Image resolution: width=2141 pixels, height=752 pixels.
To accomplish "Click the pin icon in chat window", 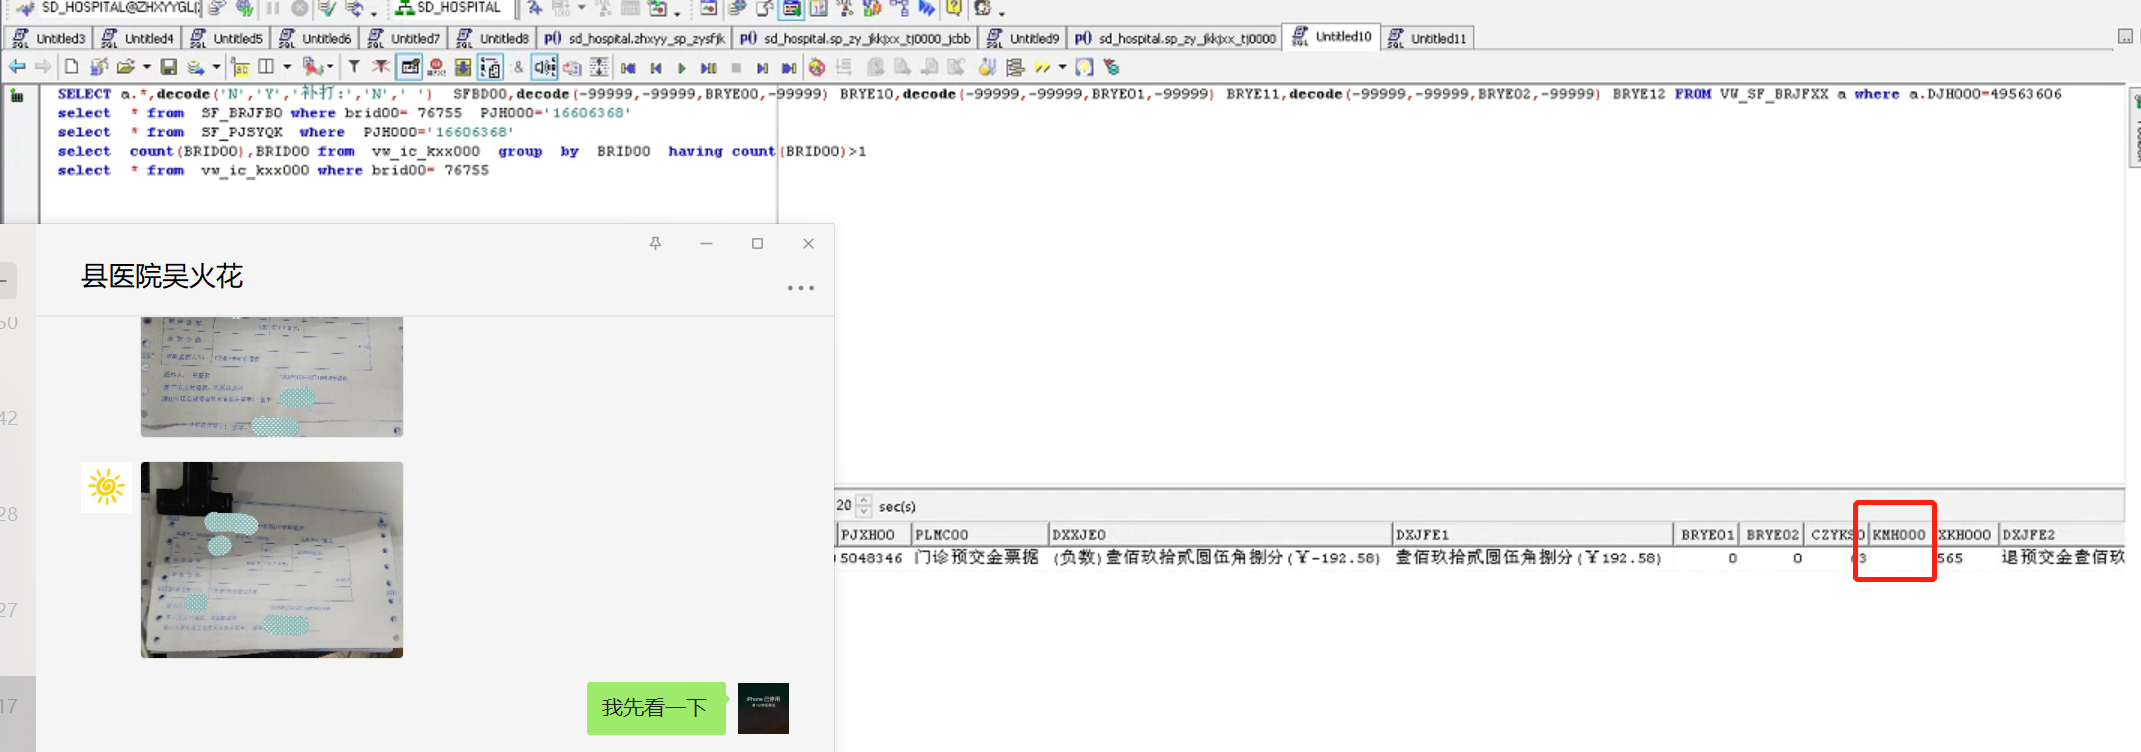I will (656, 243).
